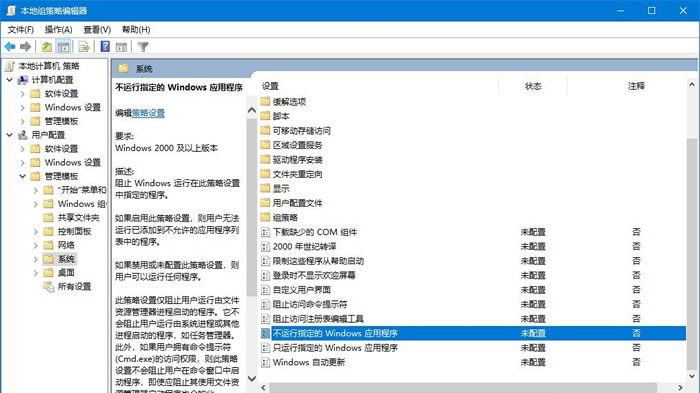Select the 阻止访问注册表编辑工具 policy
This screenshot has height=393, width=700.
pos(318,319)
